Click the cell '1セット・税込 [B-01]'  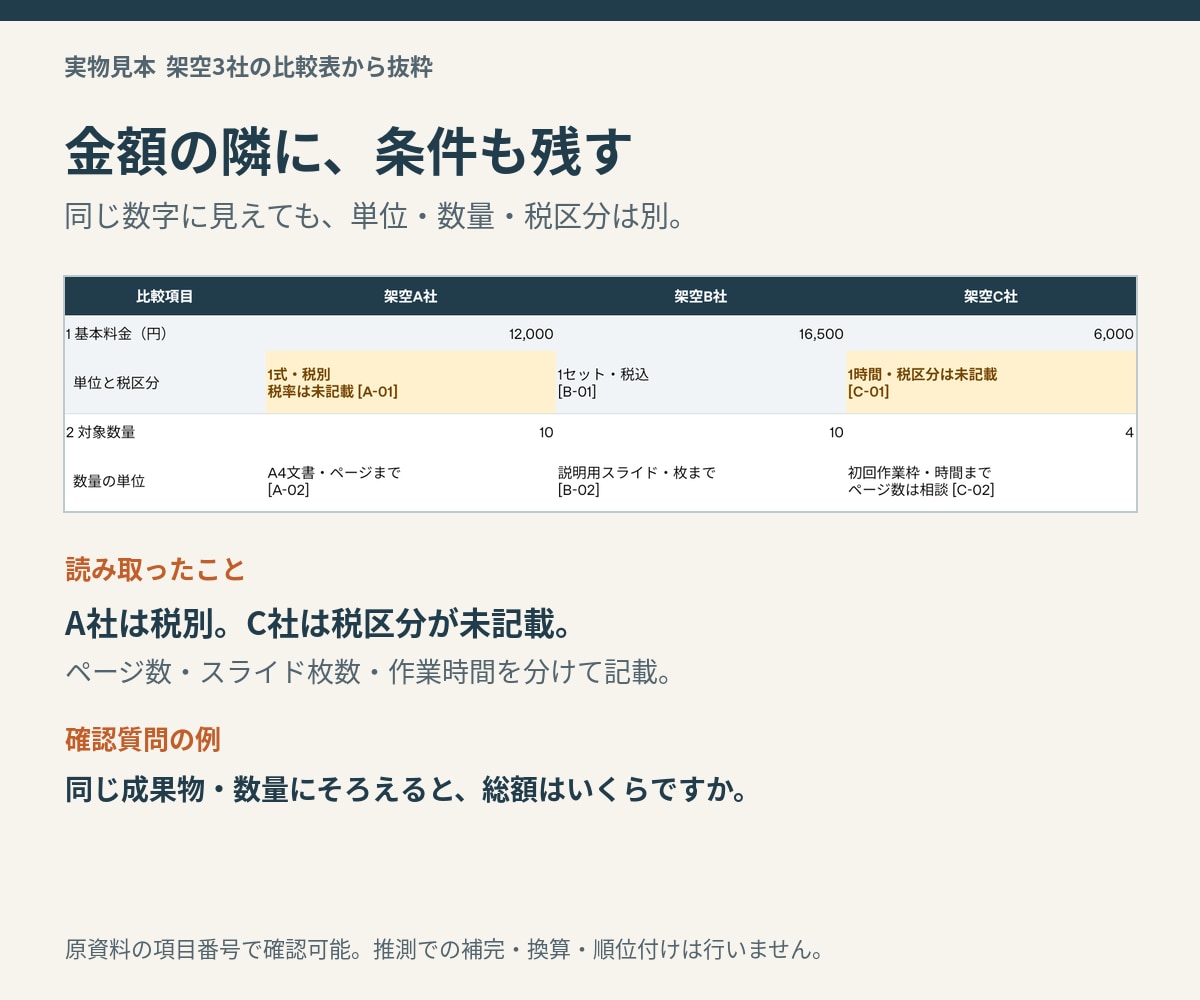point(701,383)
